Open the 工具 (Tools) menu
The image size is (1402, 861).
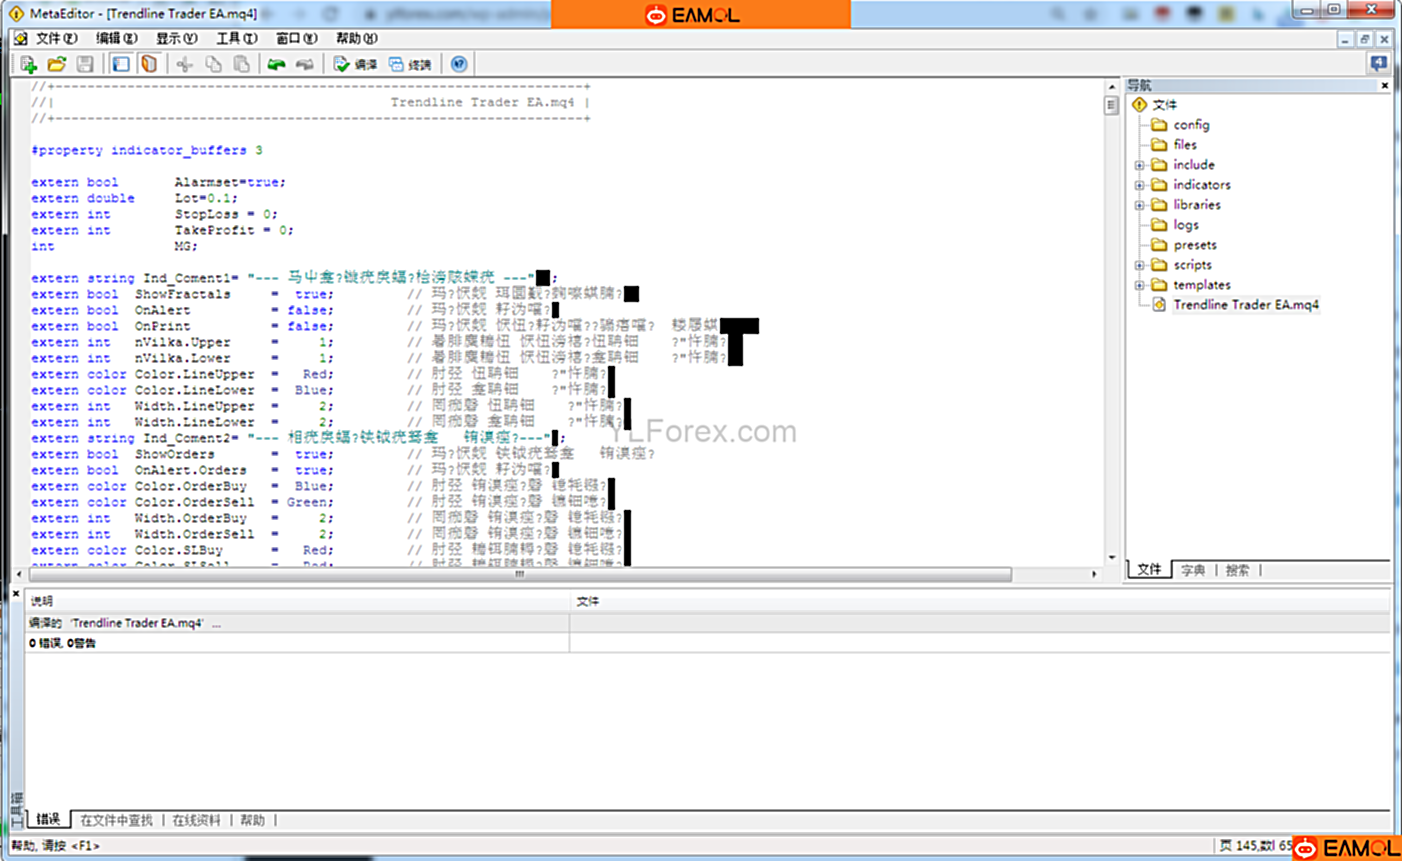coord(236,38)
